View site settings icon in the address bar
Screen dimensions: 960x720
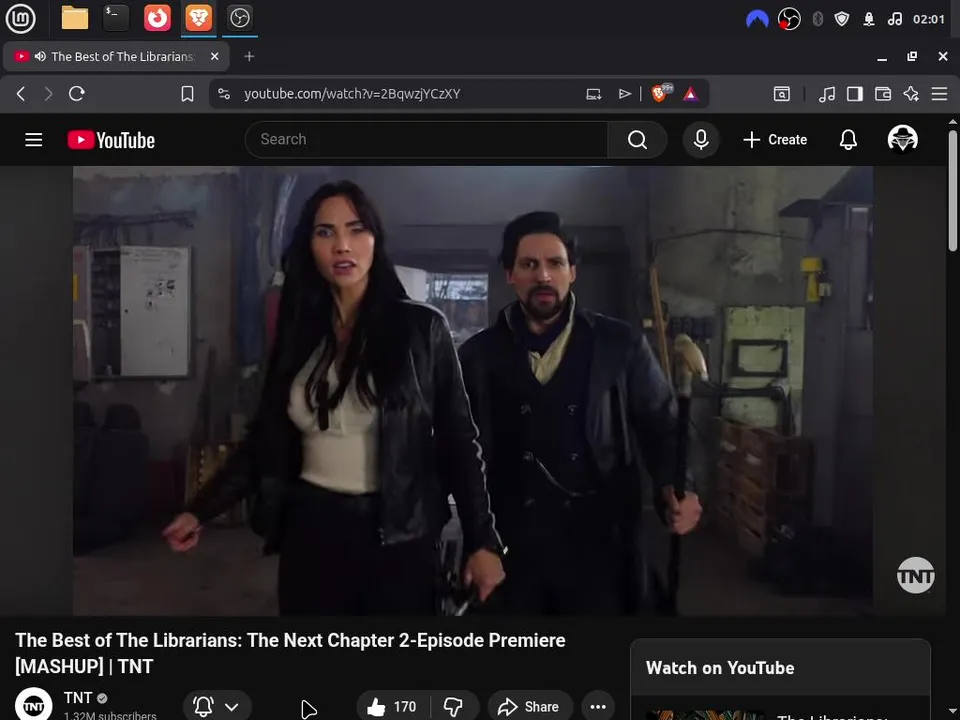tap(224, 94)
